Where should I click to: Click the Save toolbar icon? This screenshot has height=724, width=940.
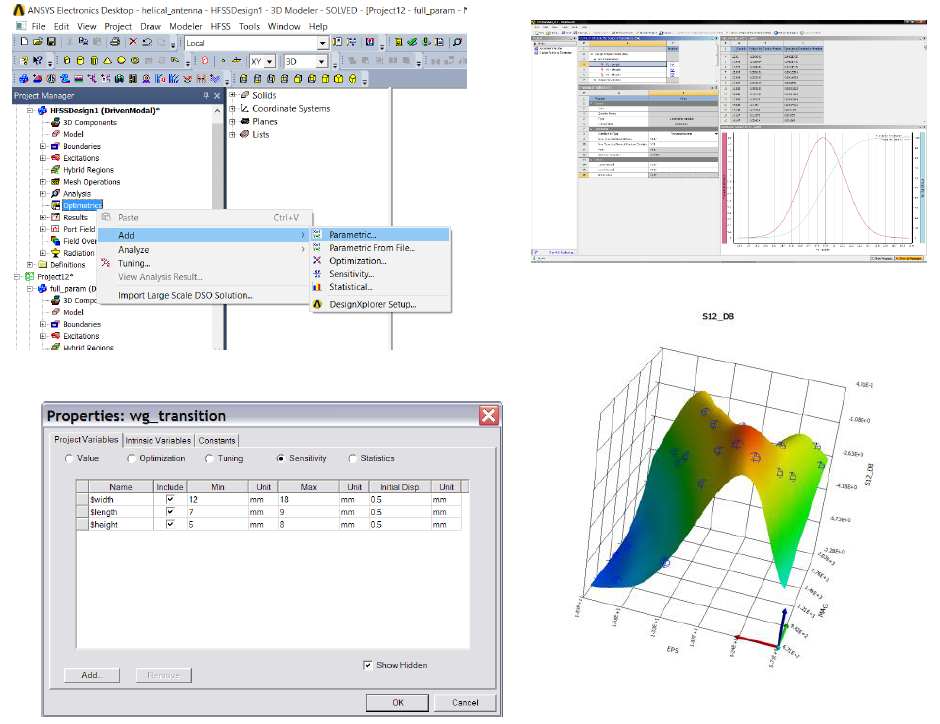[51, 42]
